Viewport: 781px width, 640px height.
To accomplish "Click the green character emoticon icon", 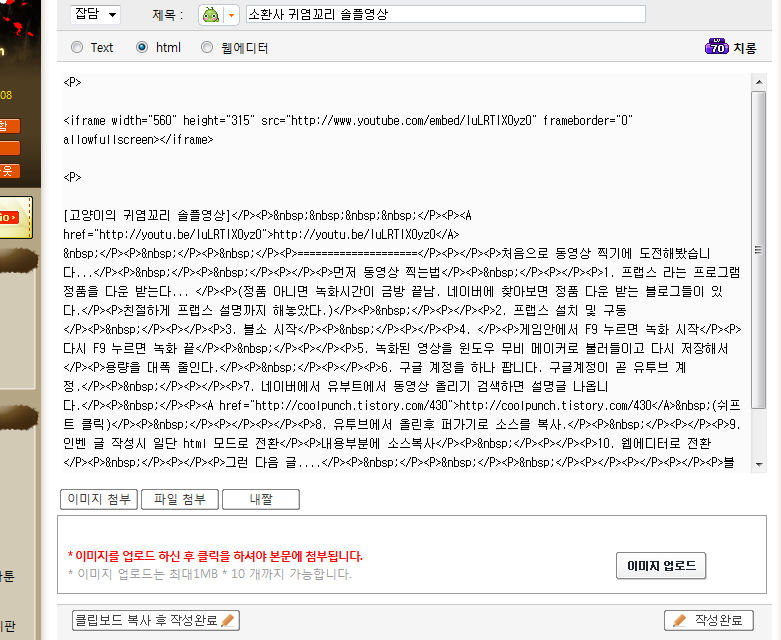I will pyautogui.click(x=210, y=14).
